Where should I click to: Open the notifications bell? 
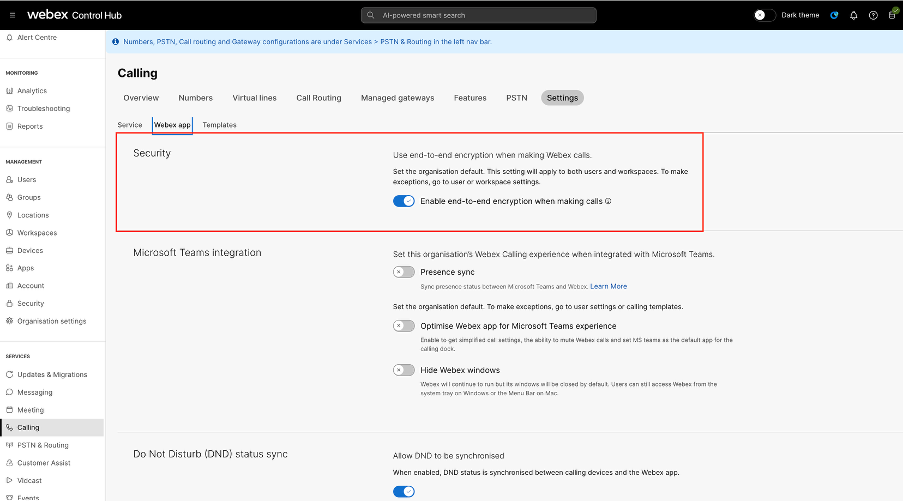click(x=854, y=16)
